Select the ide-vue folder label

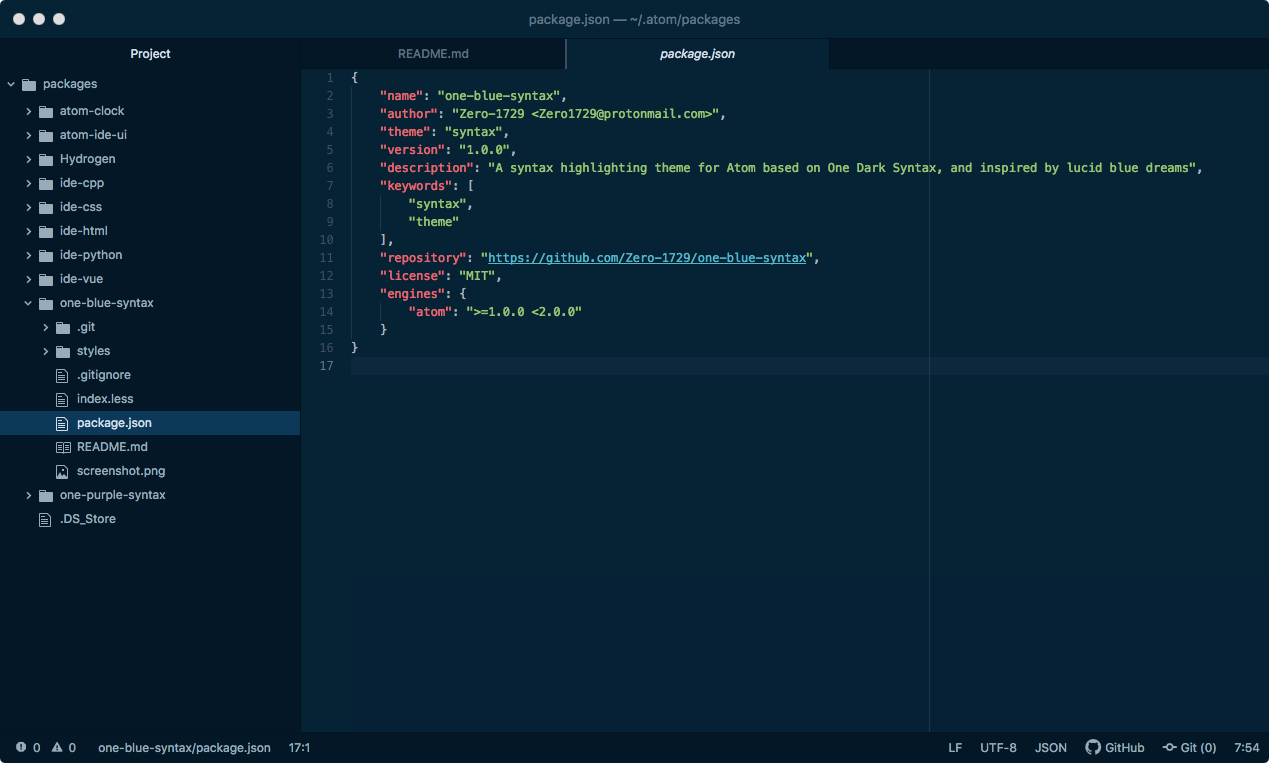pos(81,279)
